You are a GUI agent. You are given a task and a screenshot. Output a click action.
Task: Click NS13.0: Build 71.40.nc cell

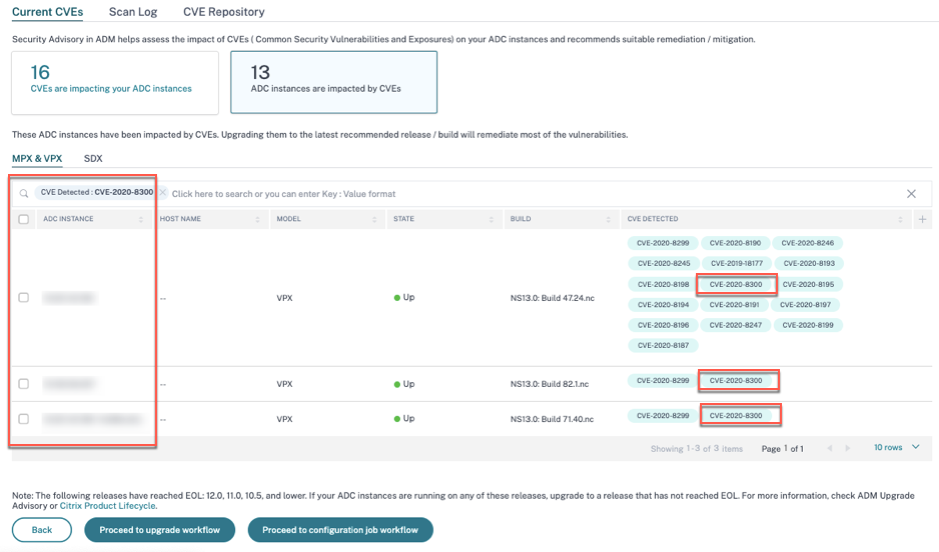click(x=552, y=419)
